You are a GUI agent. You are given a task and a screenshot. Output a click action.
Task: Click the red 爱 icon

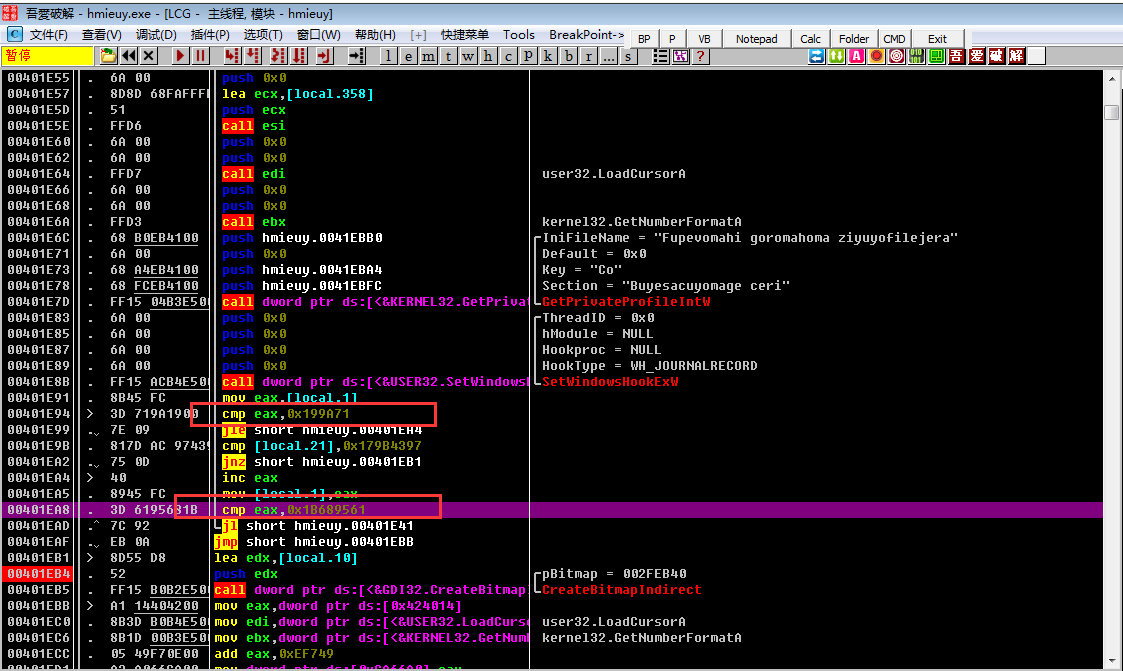977,56
